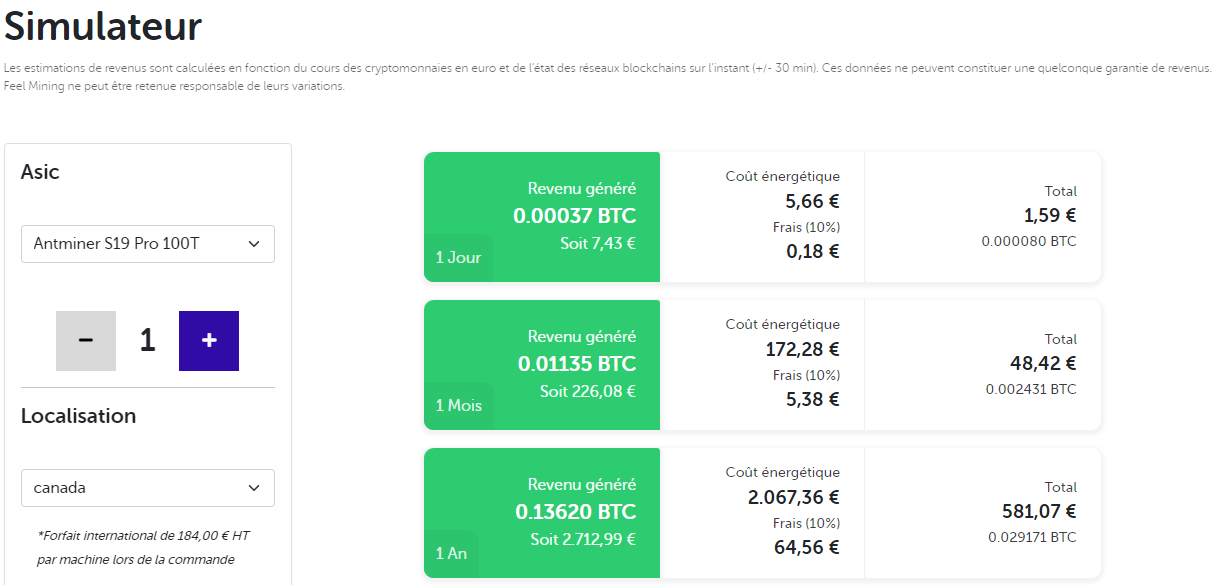Select the 1 Mois period label

458,405
